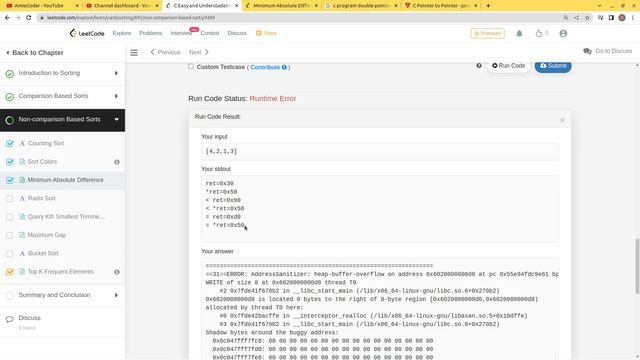Reload the page with the refresh icon
The width and height of the screenshot is (640, 360).
coord(29,18)
